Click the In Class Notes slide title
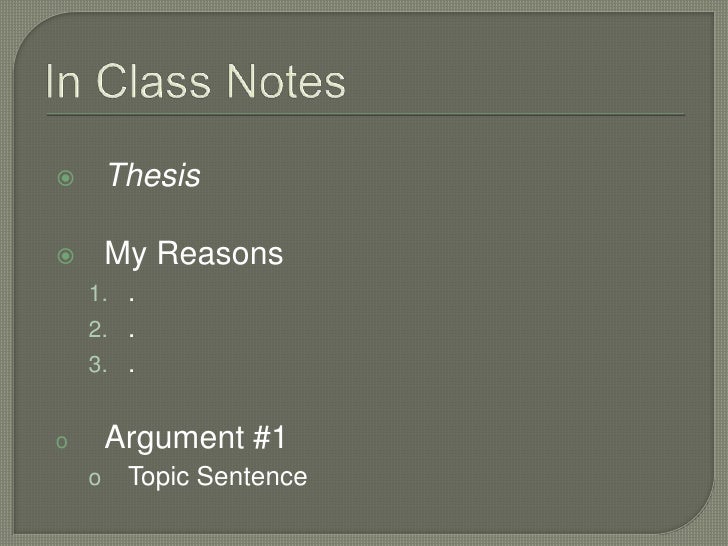Image resolution: width=728 pixels, height=546 pixels. [x=196, y=83]
